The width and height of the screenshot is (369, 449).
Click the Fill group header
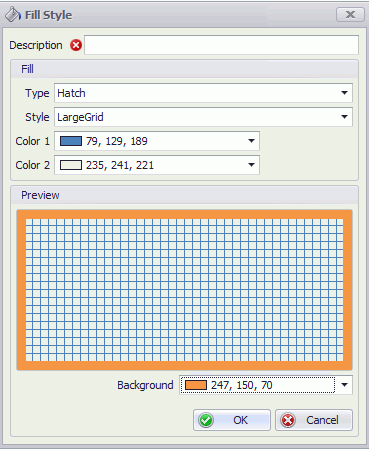[184, 69]
